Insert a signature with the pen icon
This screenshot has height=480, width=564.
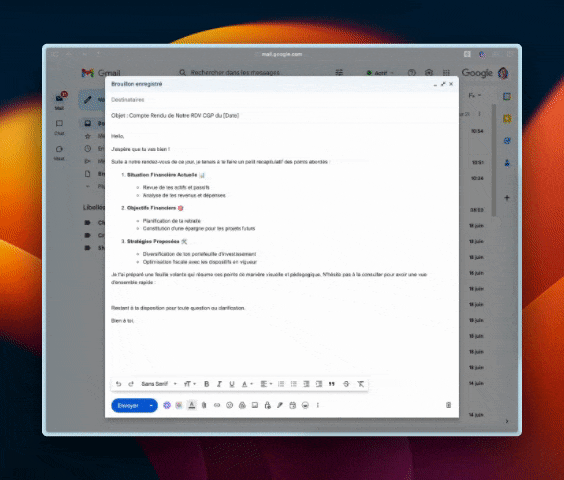[x=280, y=405]
